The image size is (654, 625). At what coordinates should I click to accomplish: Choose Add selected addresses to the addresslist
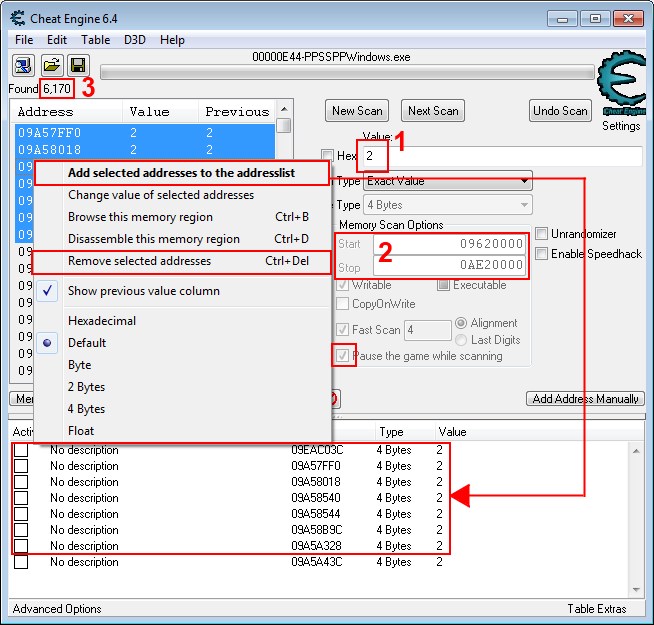coord(181,173)
